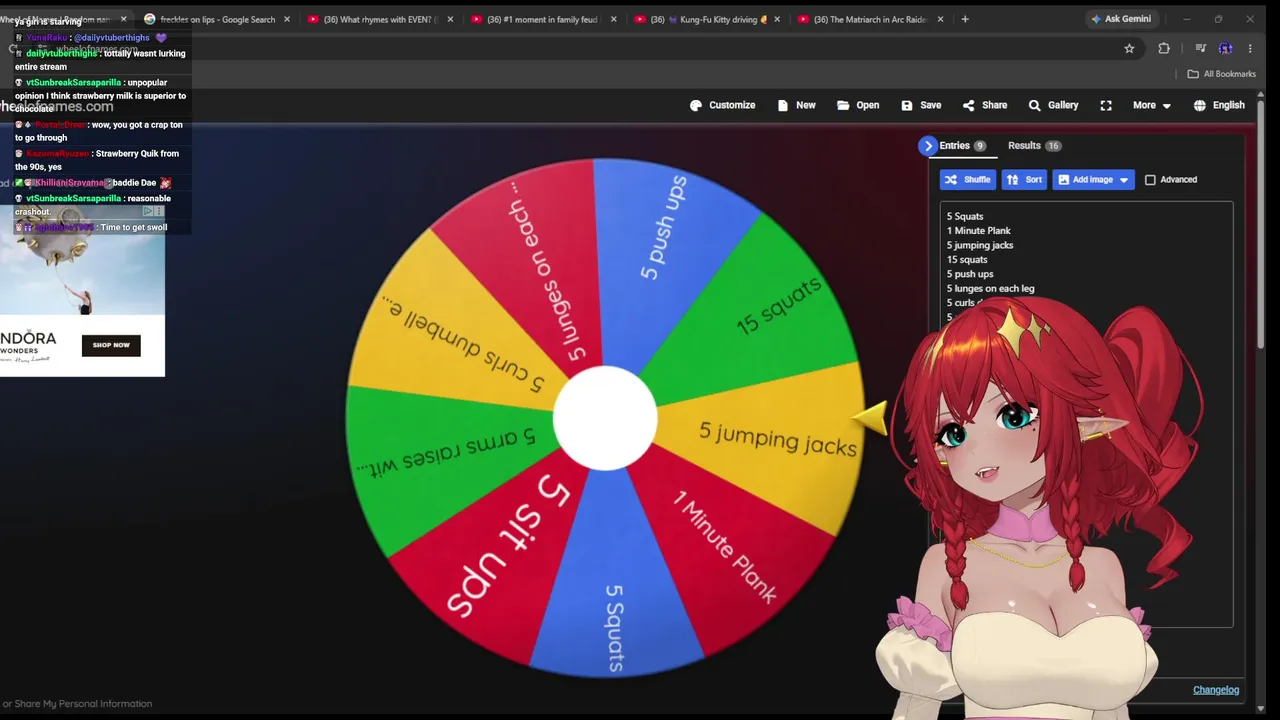1280x720 pixels.
Task: Shuffle the wheel entries
Action: 967,180
